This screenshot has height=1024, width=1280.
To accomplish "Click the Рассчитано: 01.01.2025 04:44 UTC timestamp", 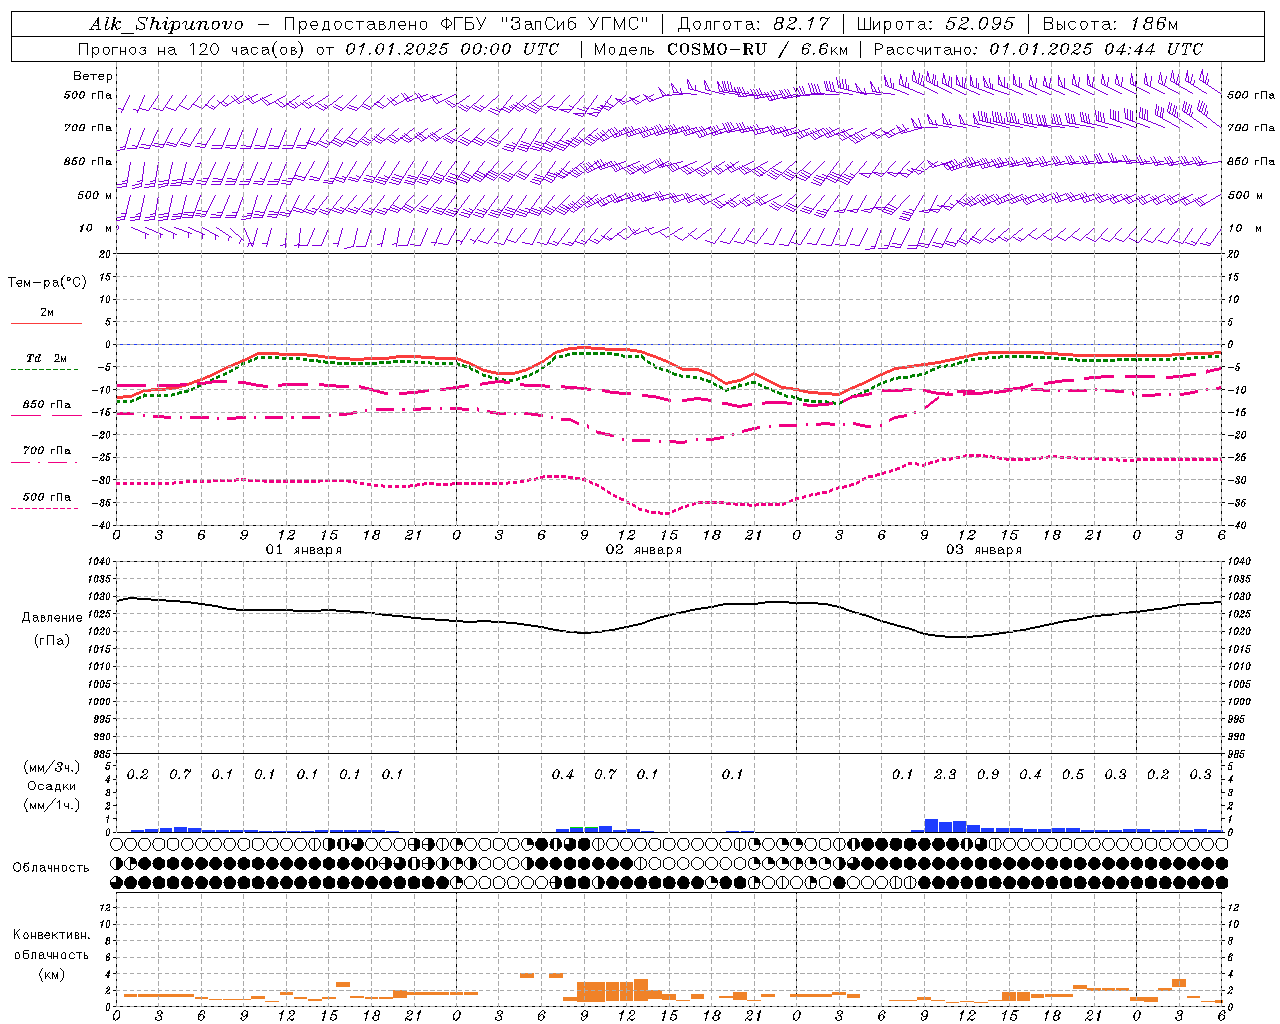I will tap(1038, 49).
